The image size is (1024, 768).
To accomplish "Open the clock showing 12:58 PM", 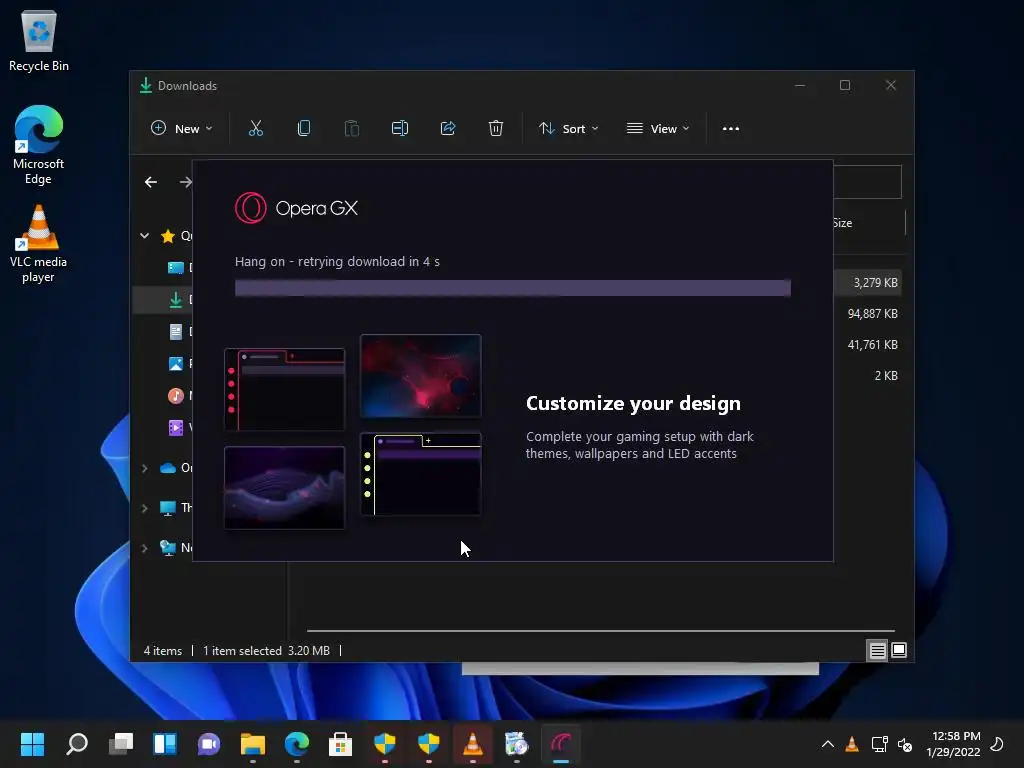I will 953,744.
